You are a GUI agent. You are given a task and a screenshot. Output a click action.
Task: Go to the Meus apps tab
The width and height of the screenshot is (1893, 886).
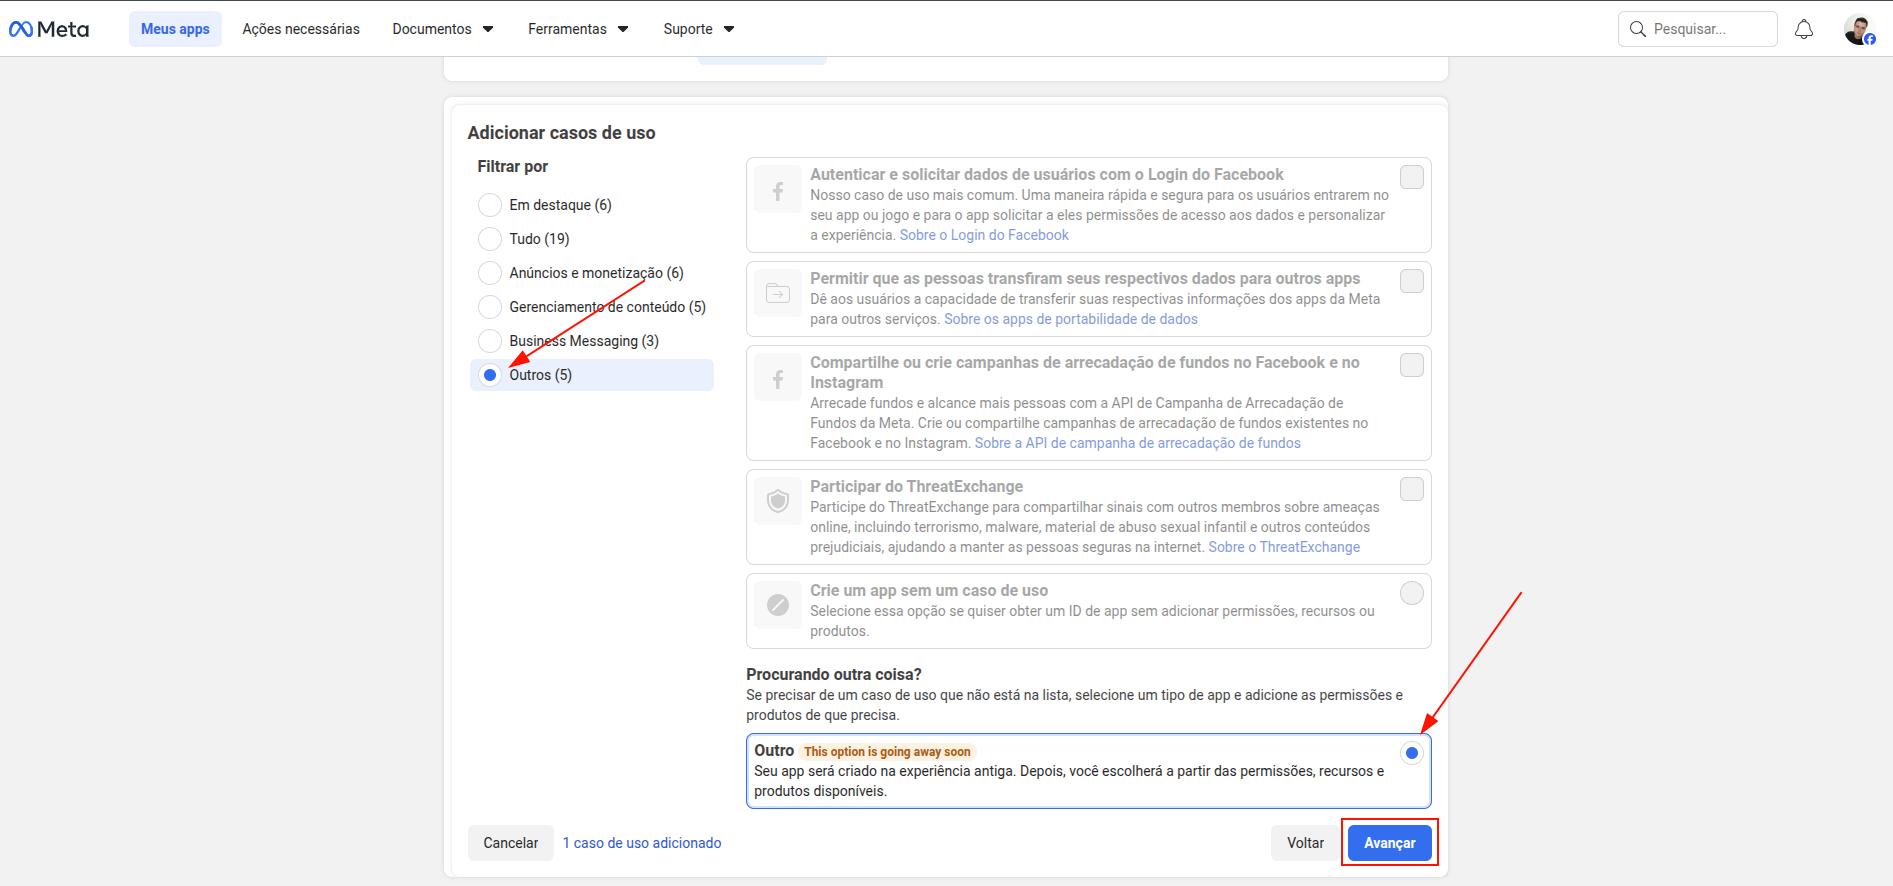click(175, 29)
